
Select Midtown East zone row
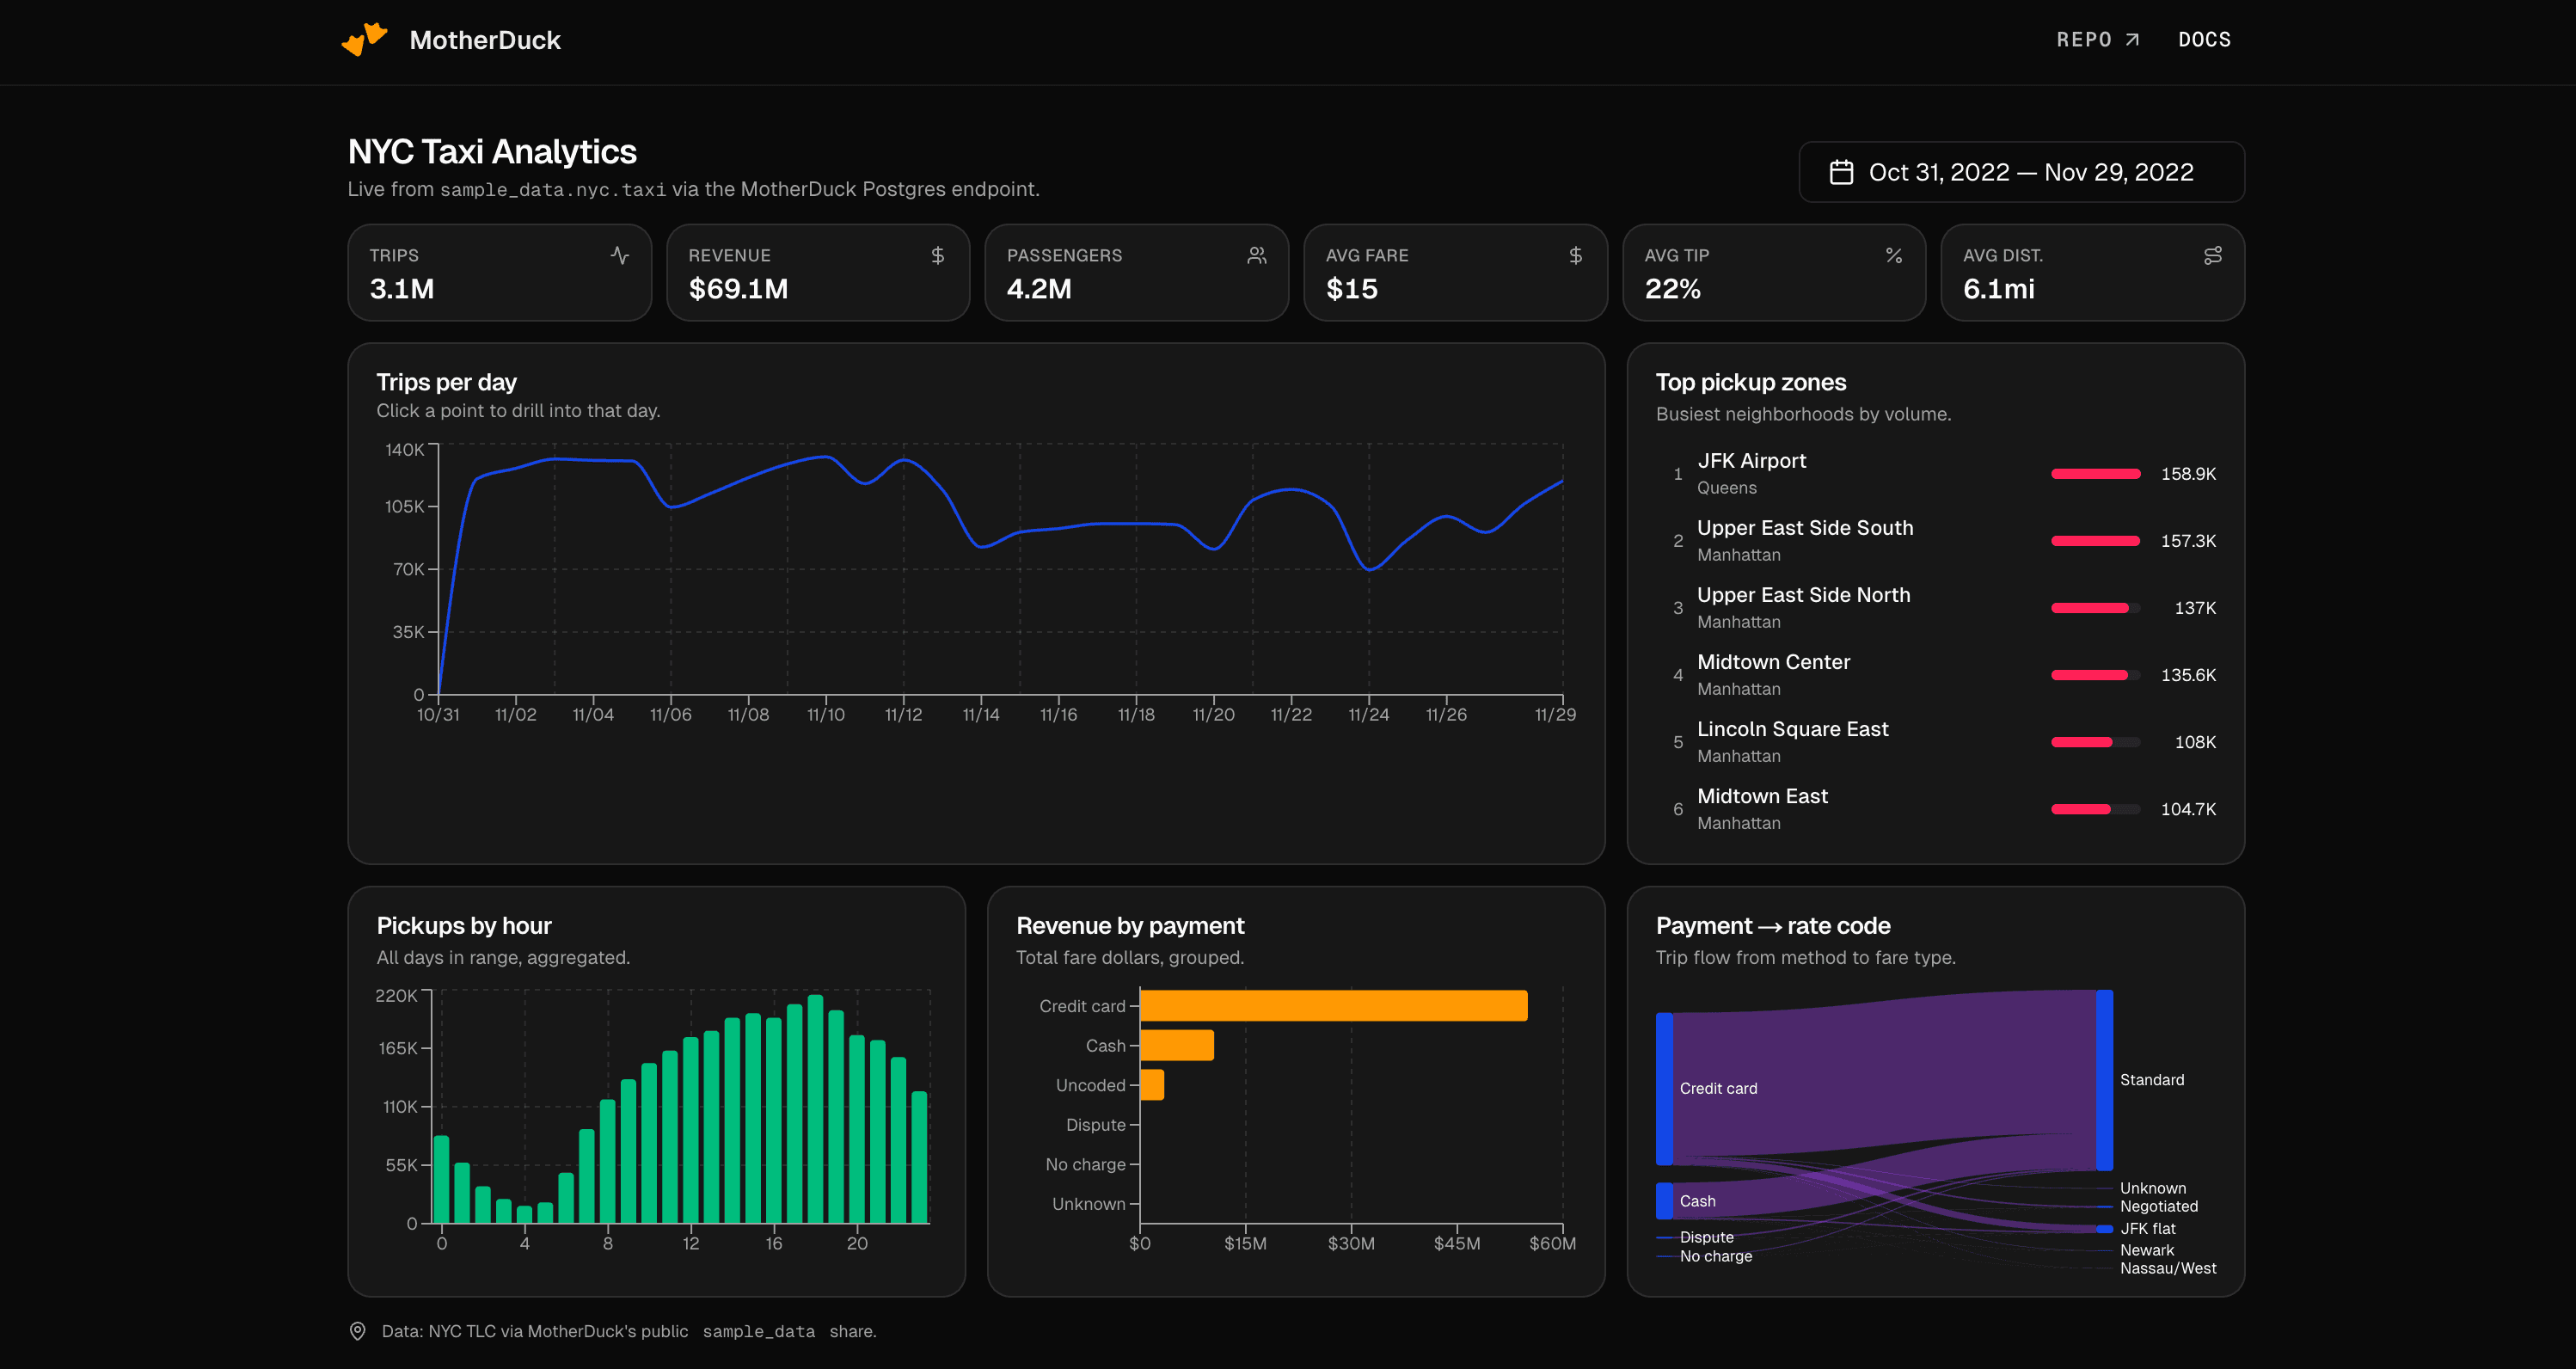1936,809
